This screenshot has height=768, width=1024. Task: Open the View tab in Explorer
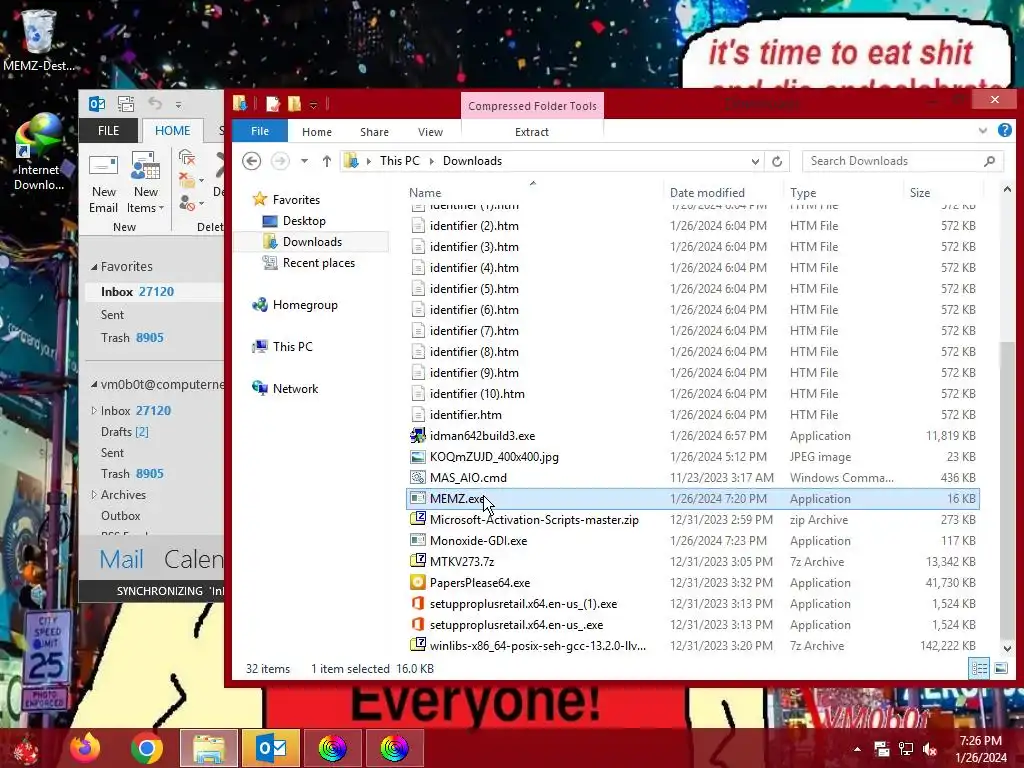click(x=430, y=132)
